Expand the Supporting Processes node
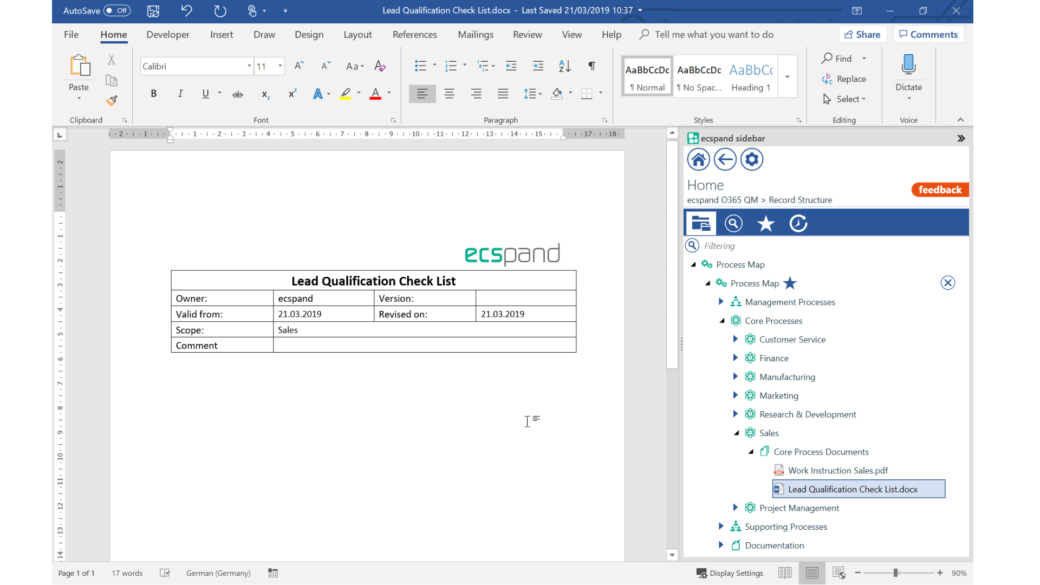Screen dimensions: 1040x585 [x=721, y=527]
